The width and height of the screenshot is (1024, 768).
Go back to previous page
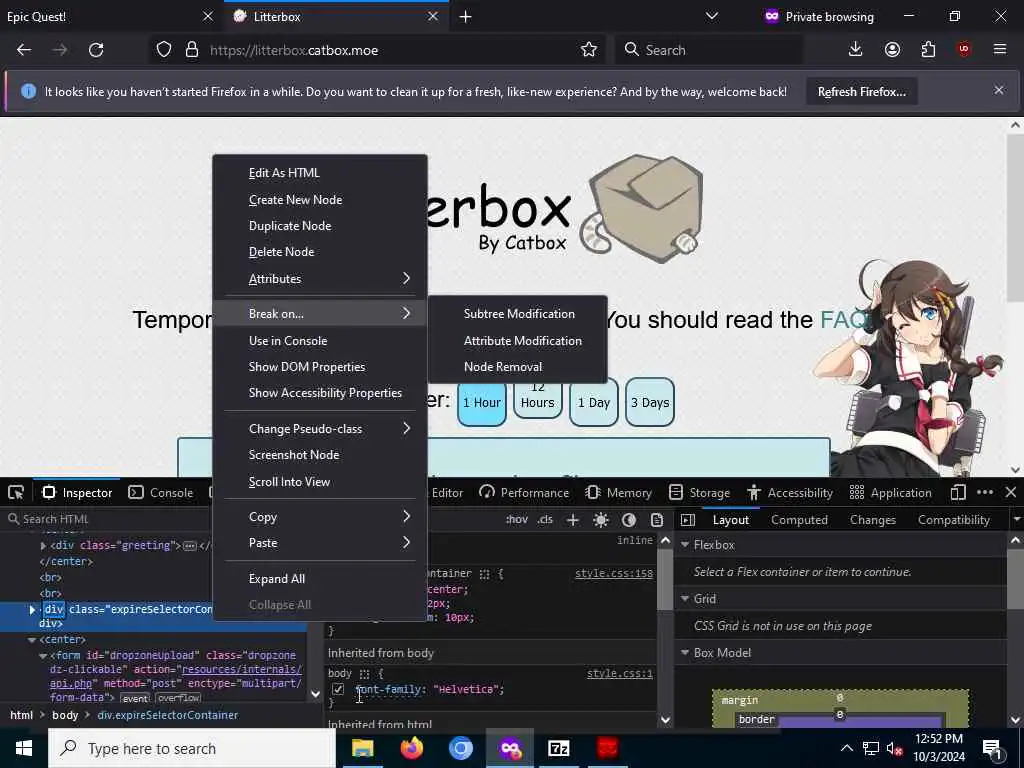click(24, 50)
